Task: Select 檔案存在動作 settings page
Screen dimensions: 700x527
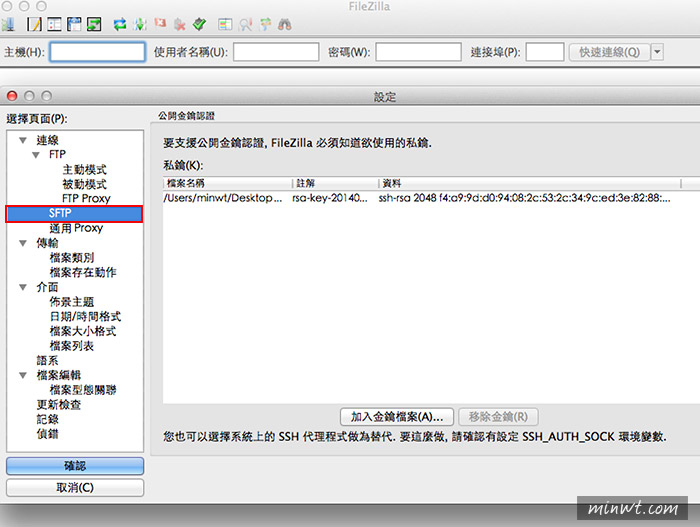Action: click(x=83, y=272)
